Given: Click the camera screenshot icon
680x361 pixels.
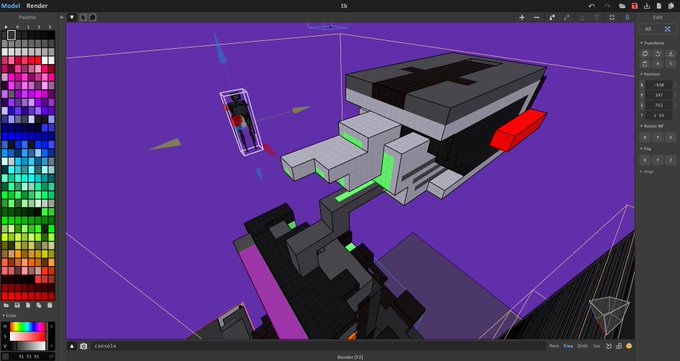Looking at the screenshot, I should tap(84, 346).
